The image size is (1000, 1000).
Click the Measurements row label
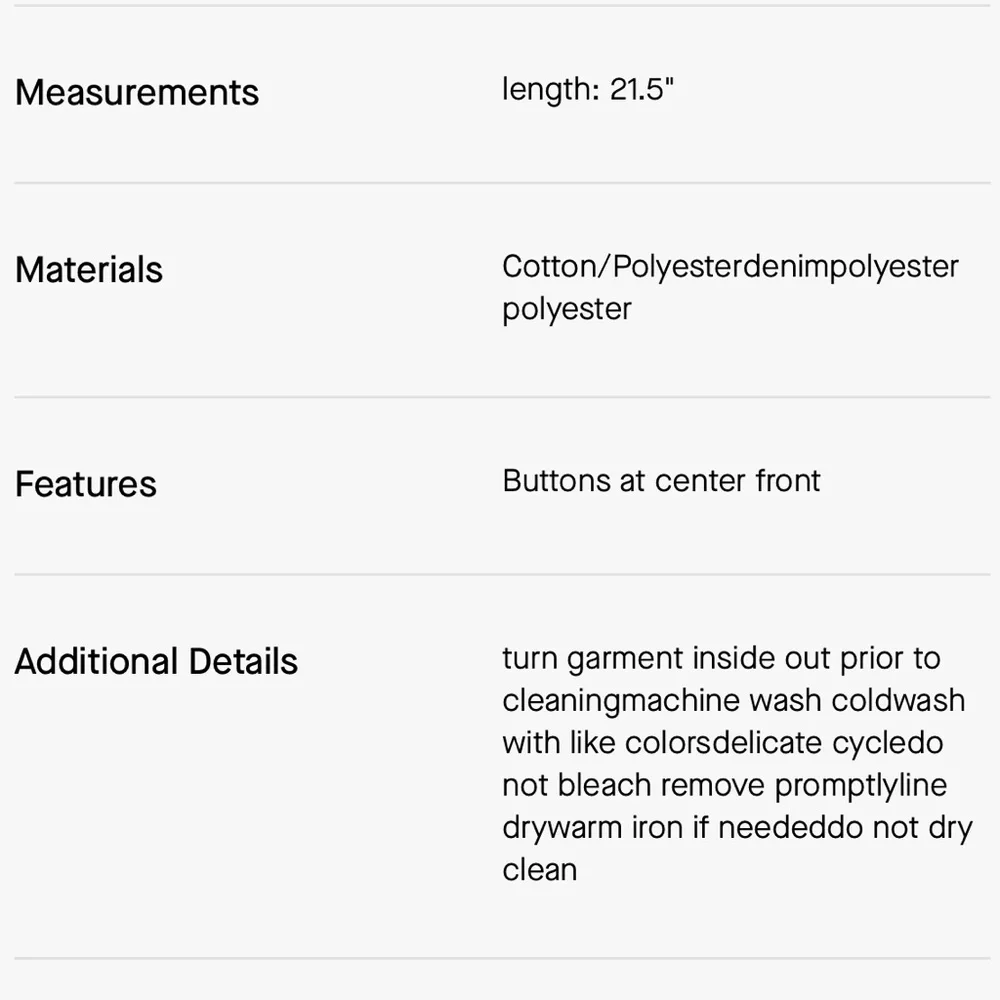coord(137,92)
